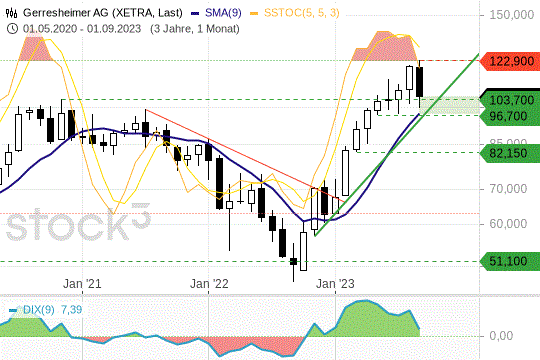The height and width of the screenshot is (360, 540).
Task: Select the Gerresheimer AG (XETRA, Last) title
Action: [x=103, y=13]
